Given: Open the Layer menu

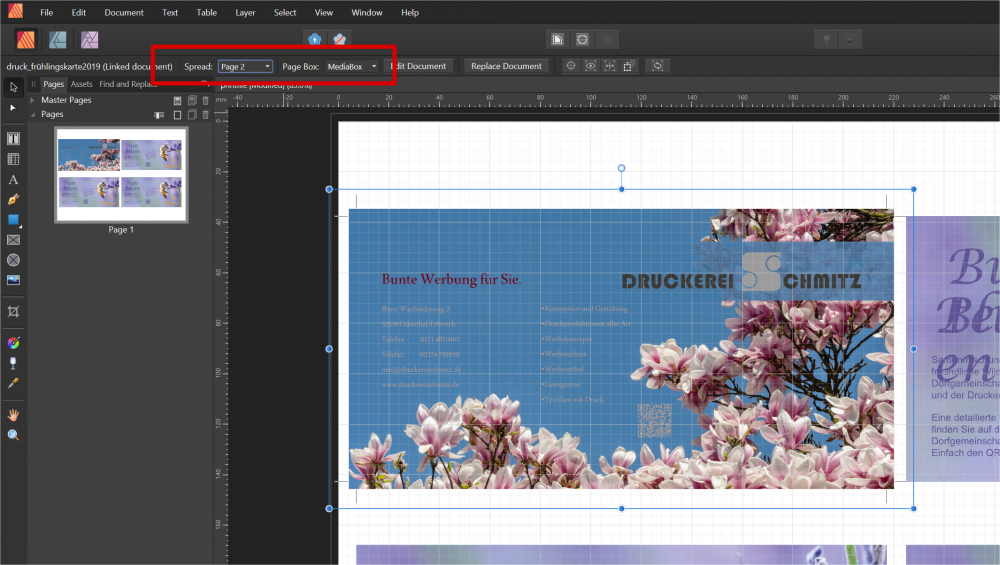Looking at the screenshot, I should tap(245, 12).
